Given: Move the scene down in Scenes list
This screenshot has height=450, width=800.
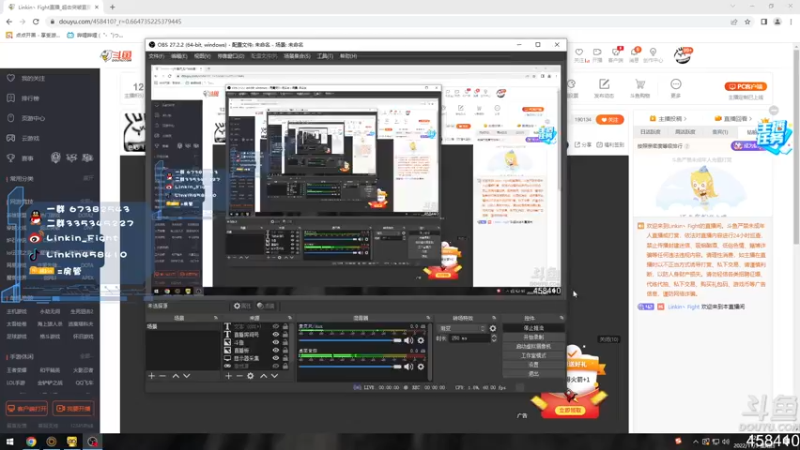Looking at the screenshot, I should point(187,376).
